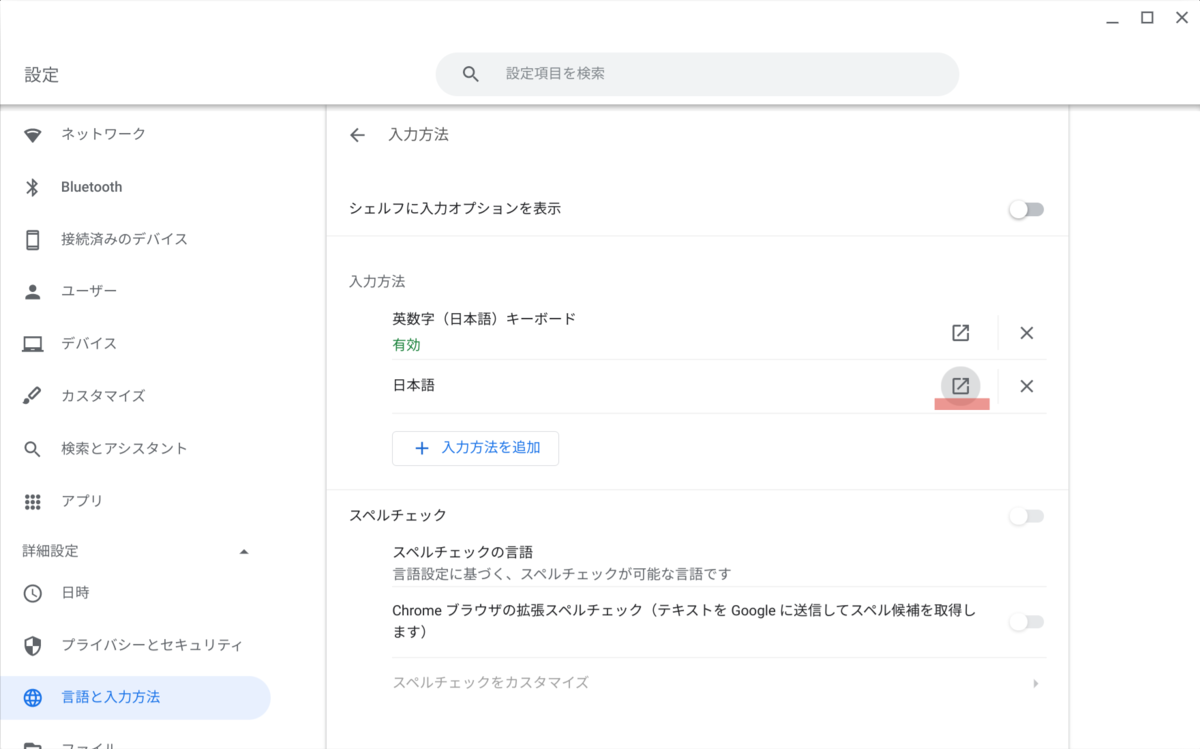The height and width of the screenshot is (749, 1200).
Task: Click the アプリ grid icon
Action: pyautogui.click(x=33, y=501)
